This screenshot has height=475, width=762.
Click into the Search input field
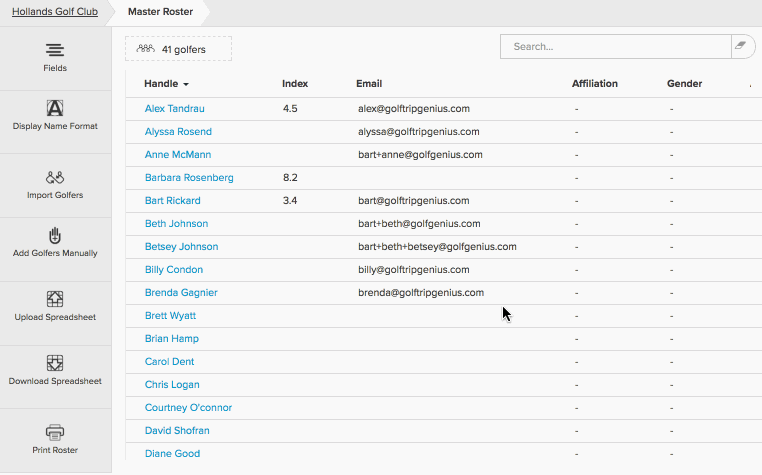[x=616, y=47]
